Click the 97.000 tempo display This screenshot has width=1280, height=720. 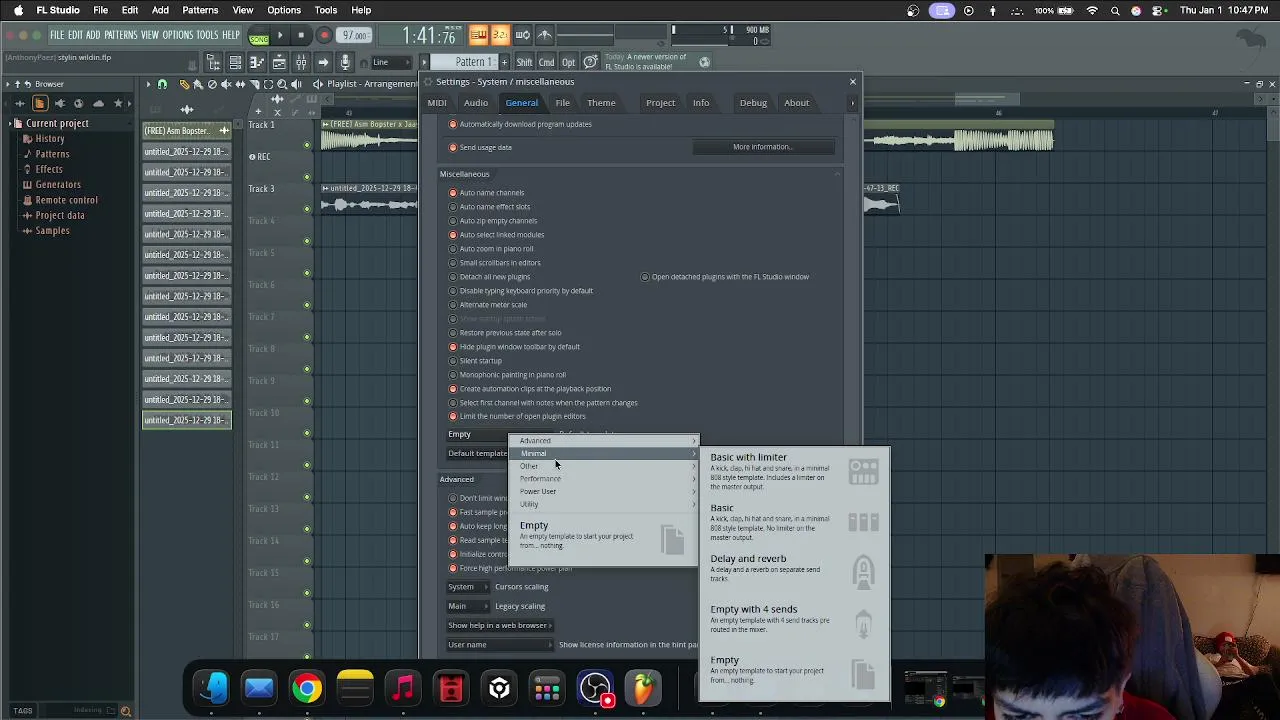tap(354, 35)
